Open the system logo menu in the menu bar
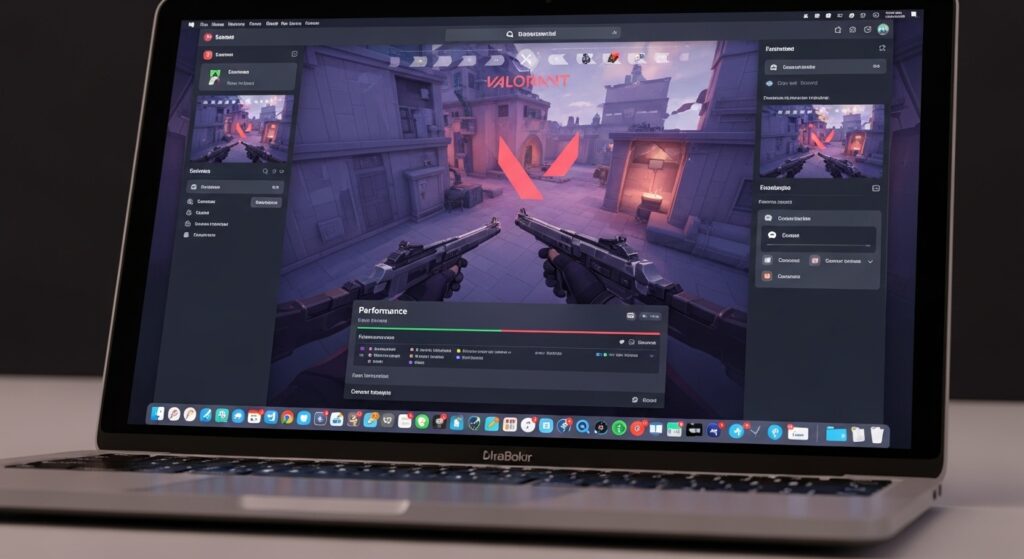The image size is (1024, 559). tap(191, 24)
